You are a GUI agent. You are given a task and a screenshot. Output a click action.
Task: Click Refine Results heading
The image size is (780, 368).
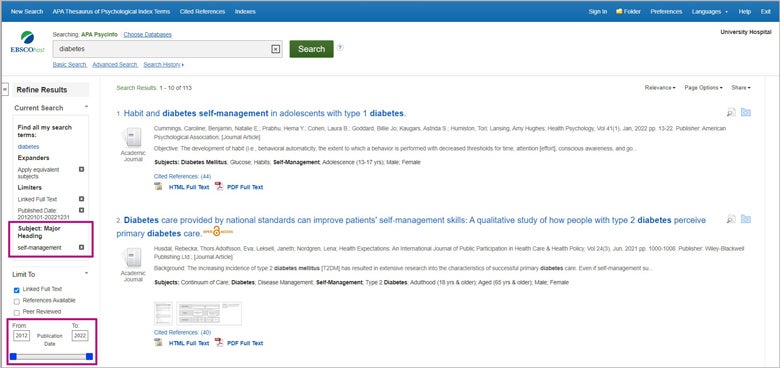(42, 90)
